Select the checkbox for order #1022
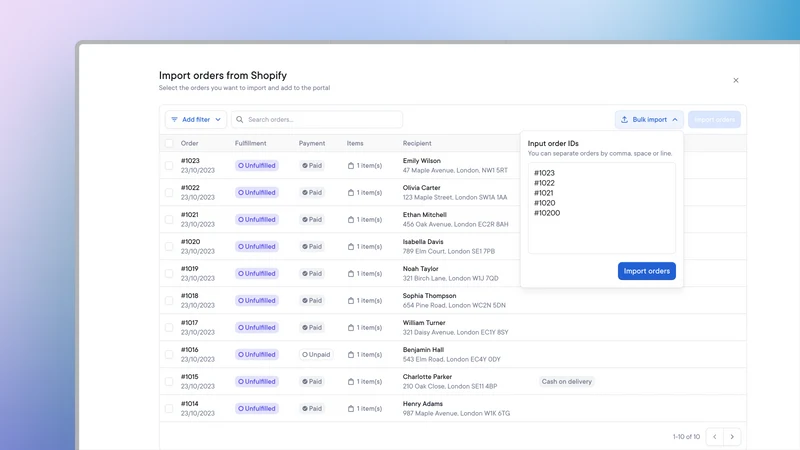The width and height of the screenshot is (800, 450). pos(169,192)
